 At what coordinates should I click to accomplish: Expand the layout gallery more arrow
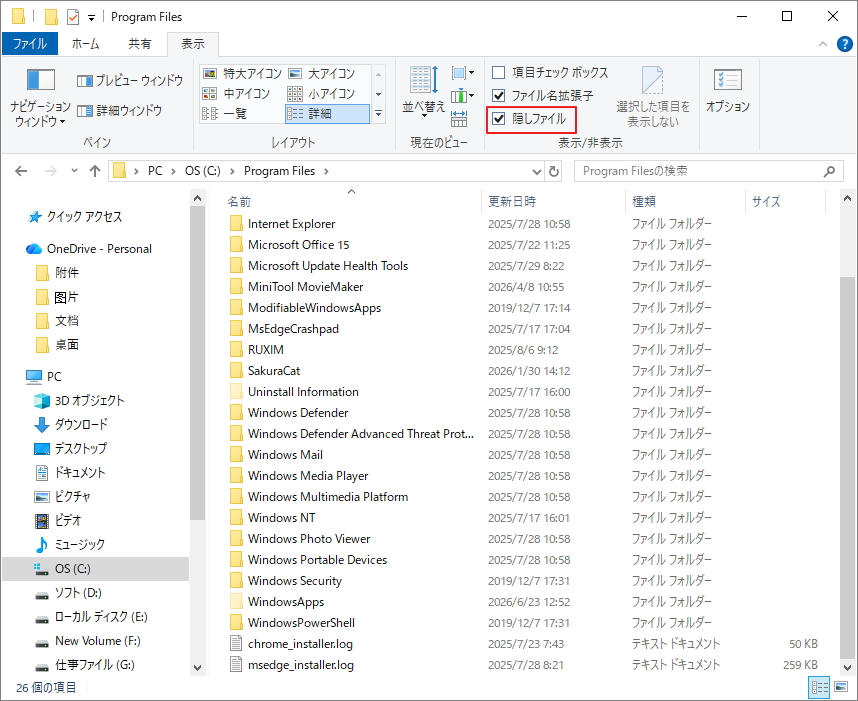(x=379, y=114)
